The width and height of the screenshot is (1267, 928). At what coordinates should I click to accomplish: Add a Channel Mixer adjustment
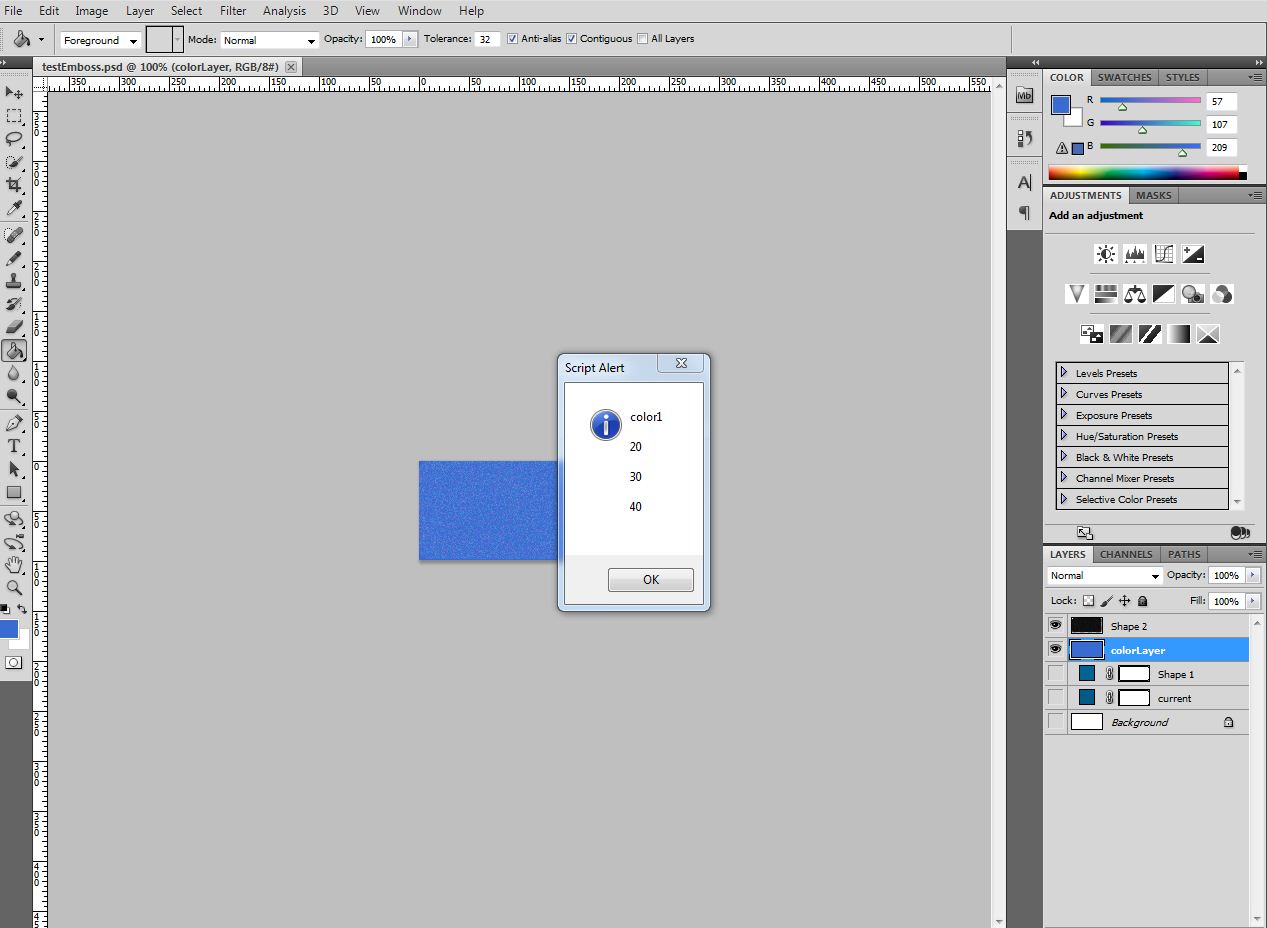1221,294
